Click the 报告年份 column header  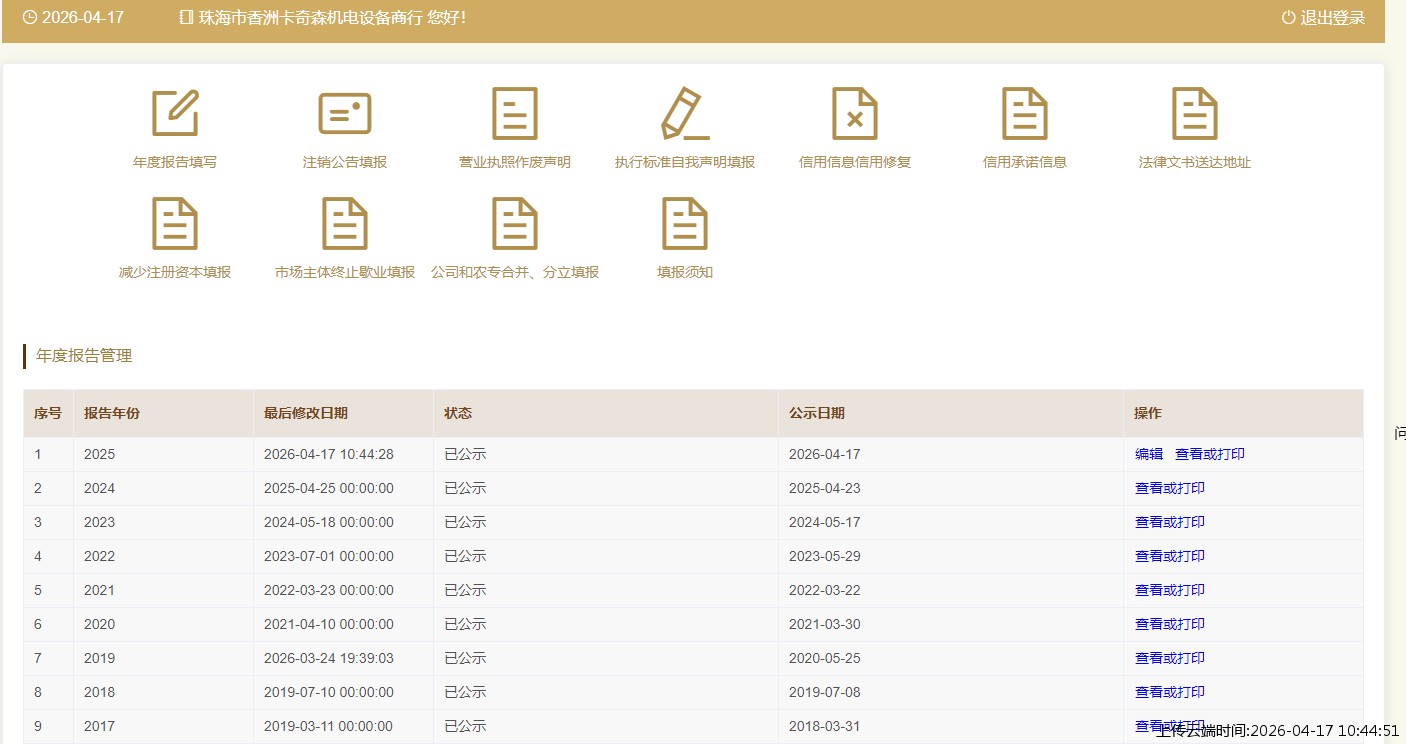point(112,413)
